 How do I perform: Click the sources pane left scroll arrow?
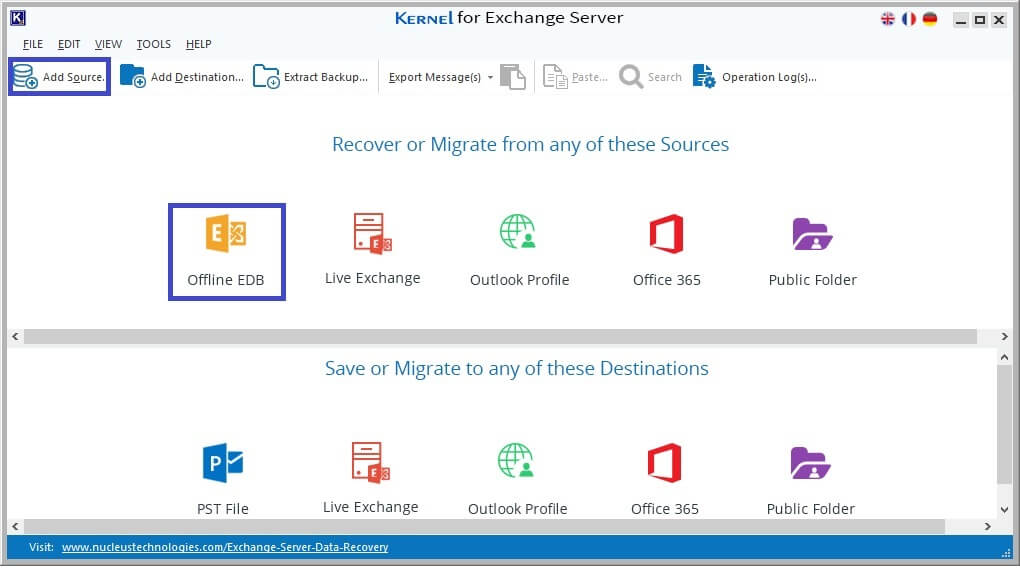[x=16, y=336]
